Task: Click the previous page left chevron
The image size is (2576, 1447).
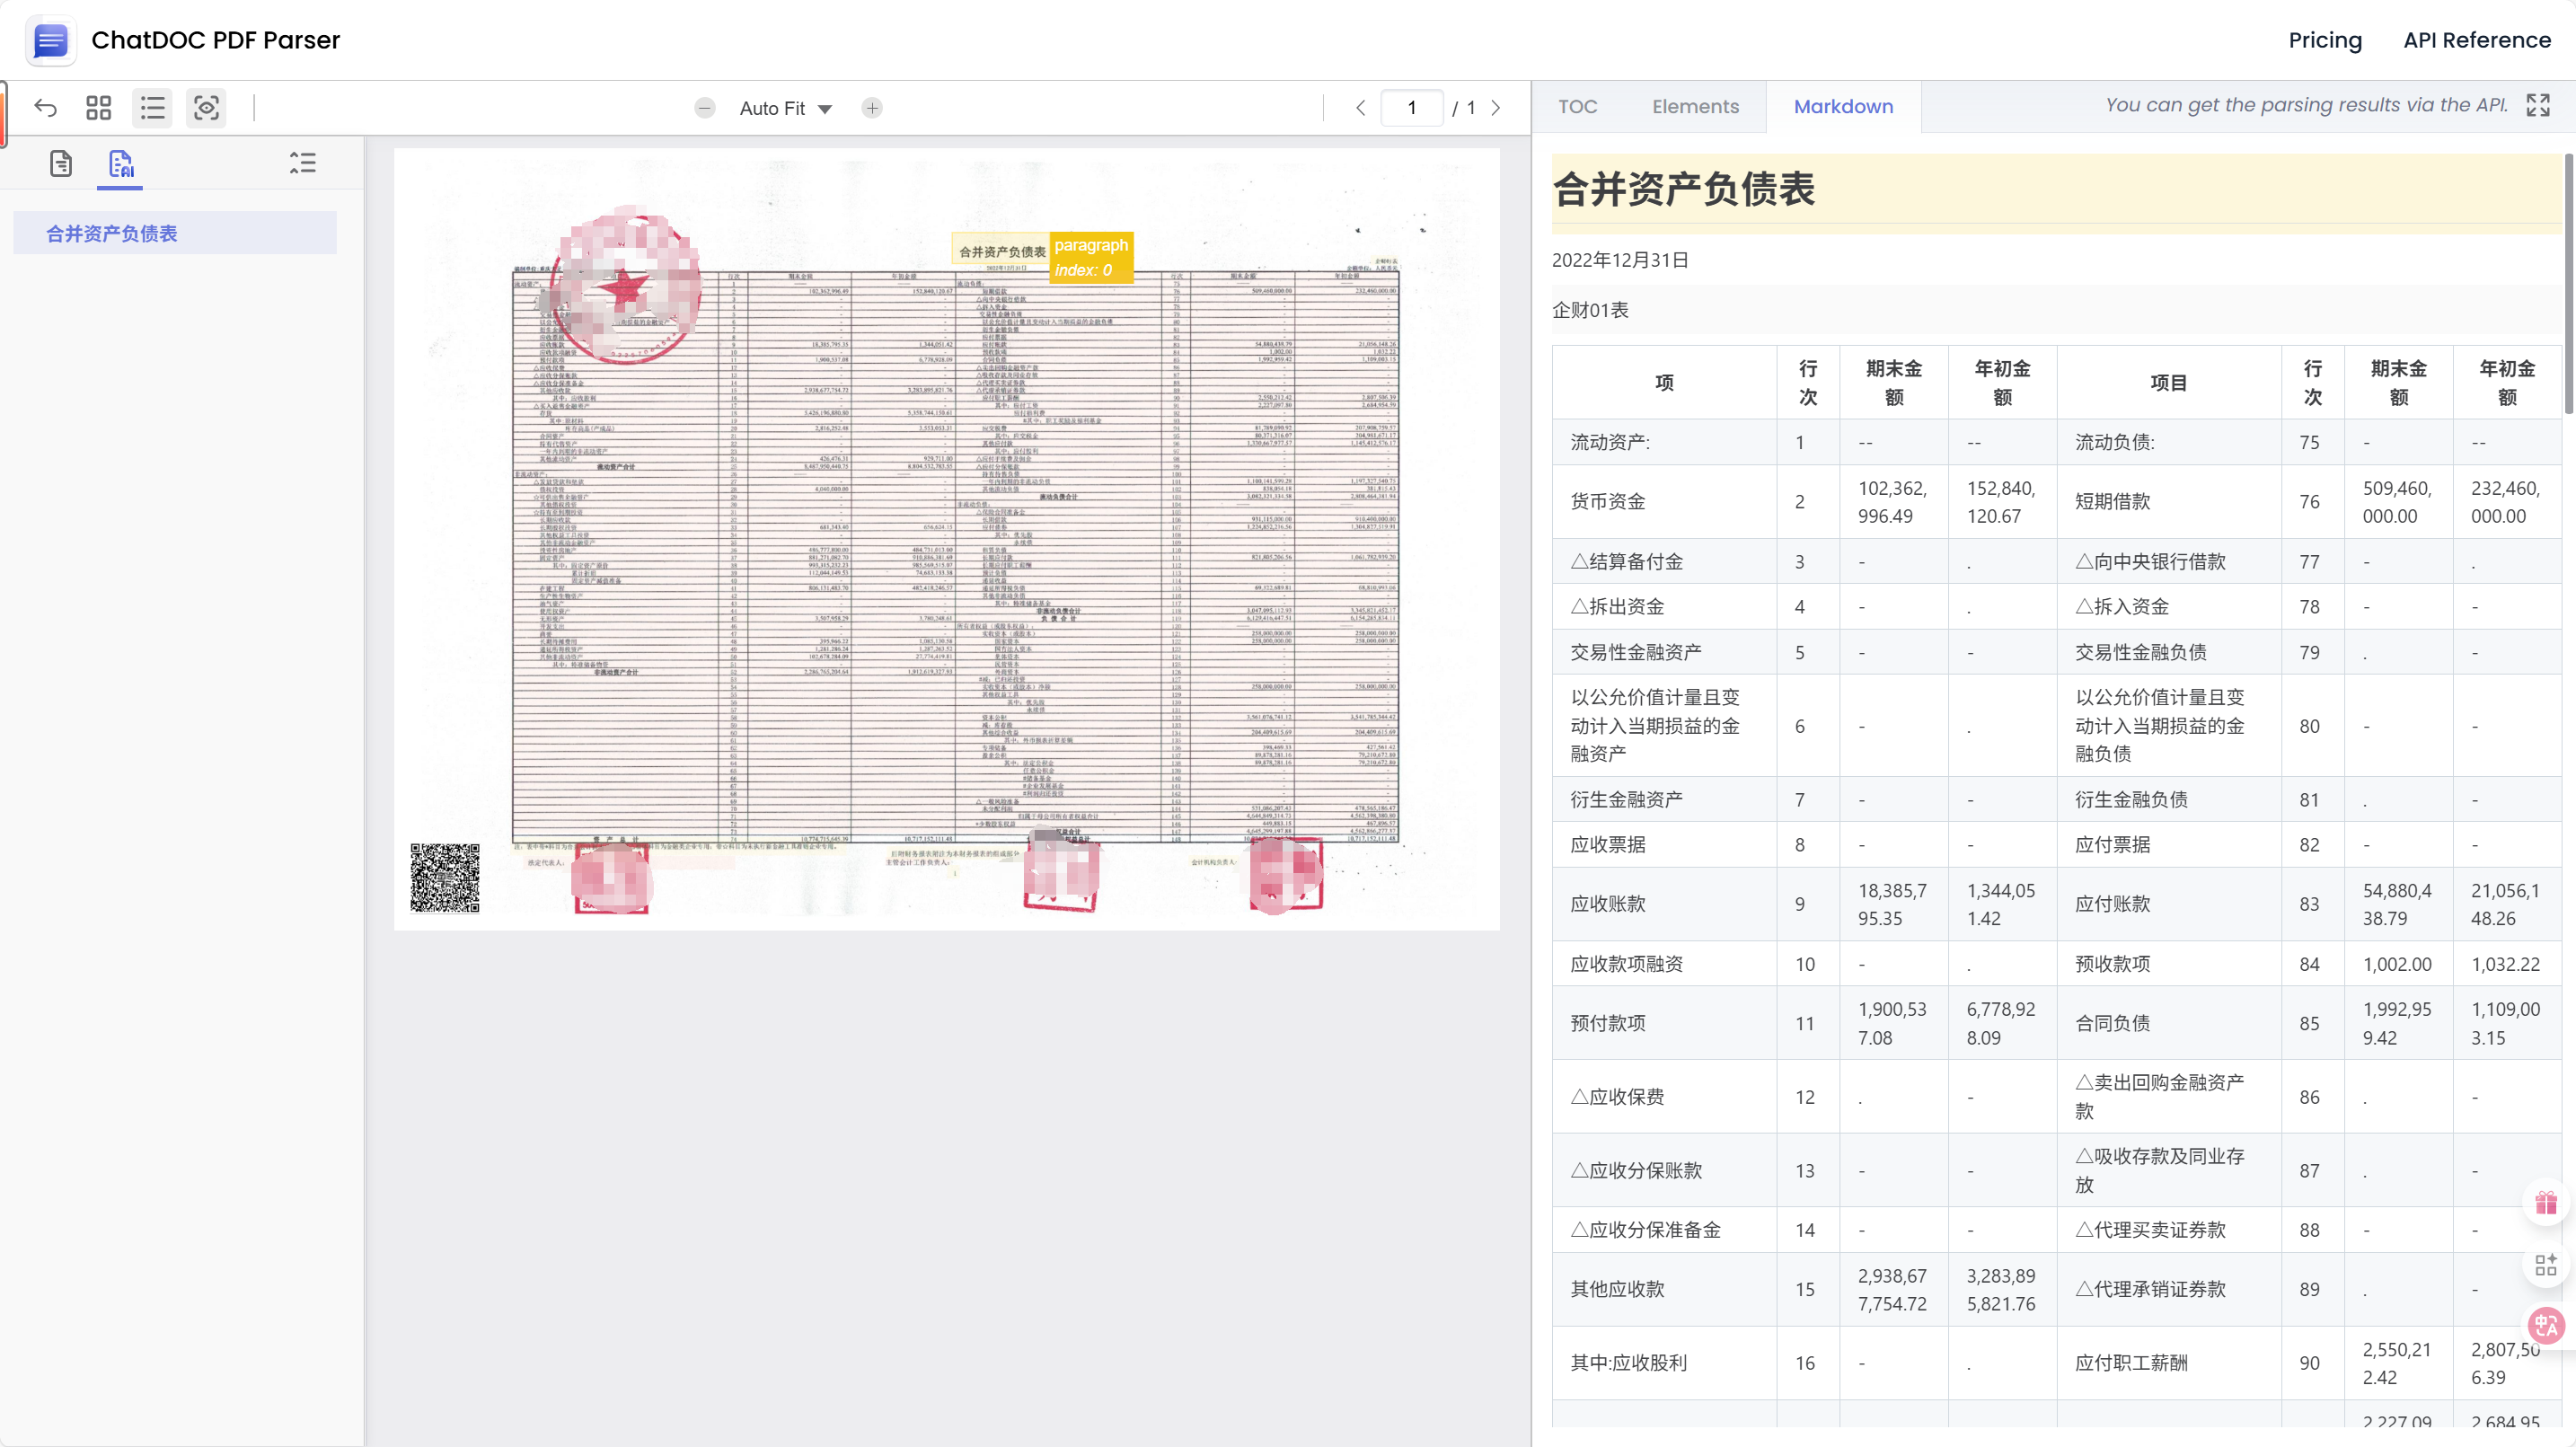Action: pos(1360,107)
